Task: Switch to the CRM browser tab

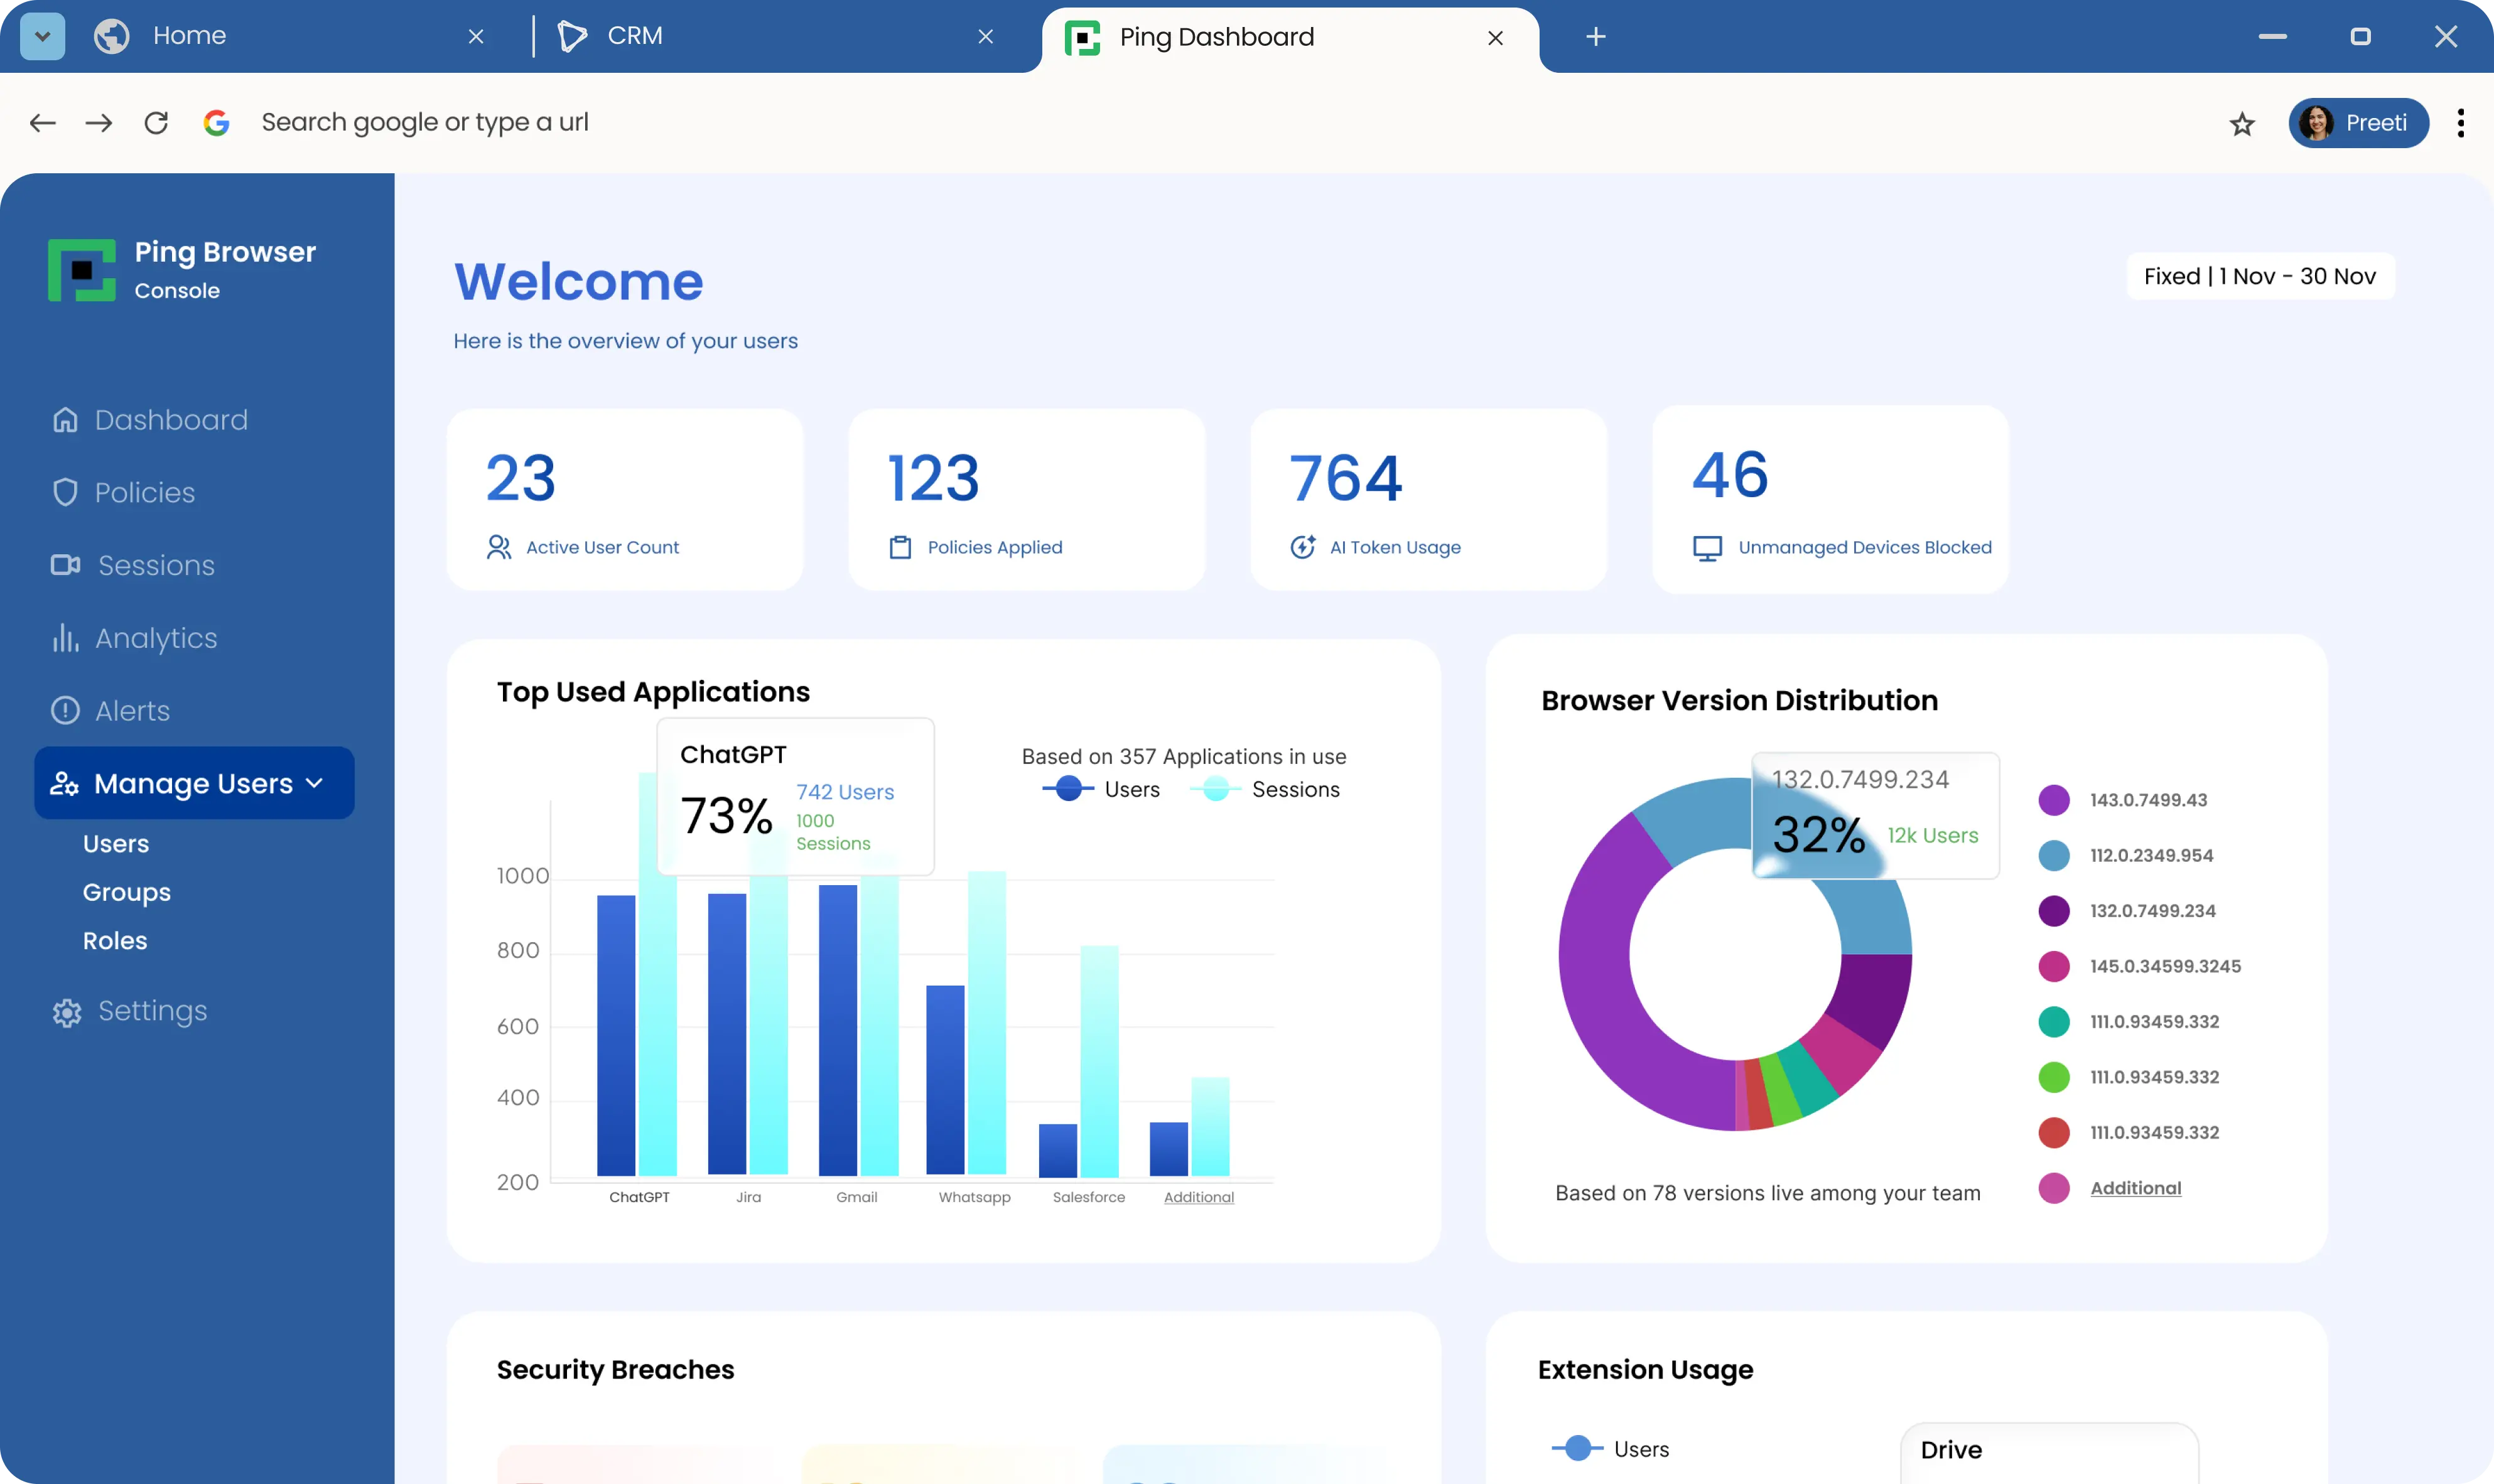Action: point(635,36)
